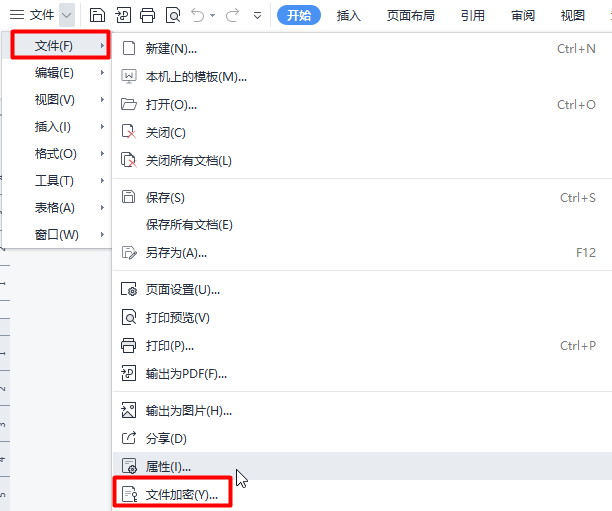This screenshot has width=612, height=511.
Task: Open the 表格(A) submenu
Action: 57,207
